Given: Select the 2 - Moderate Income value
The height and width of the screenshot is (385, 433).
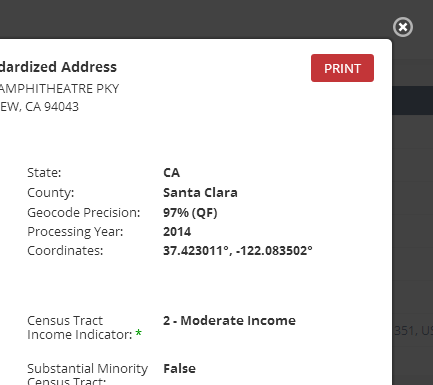Looking at the screenshot, I should point(229,321).
